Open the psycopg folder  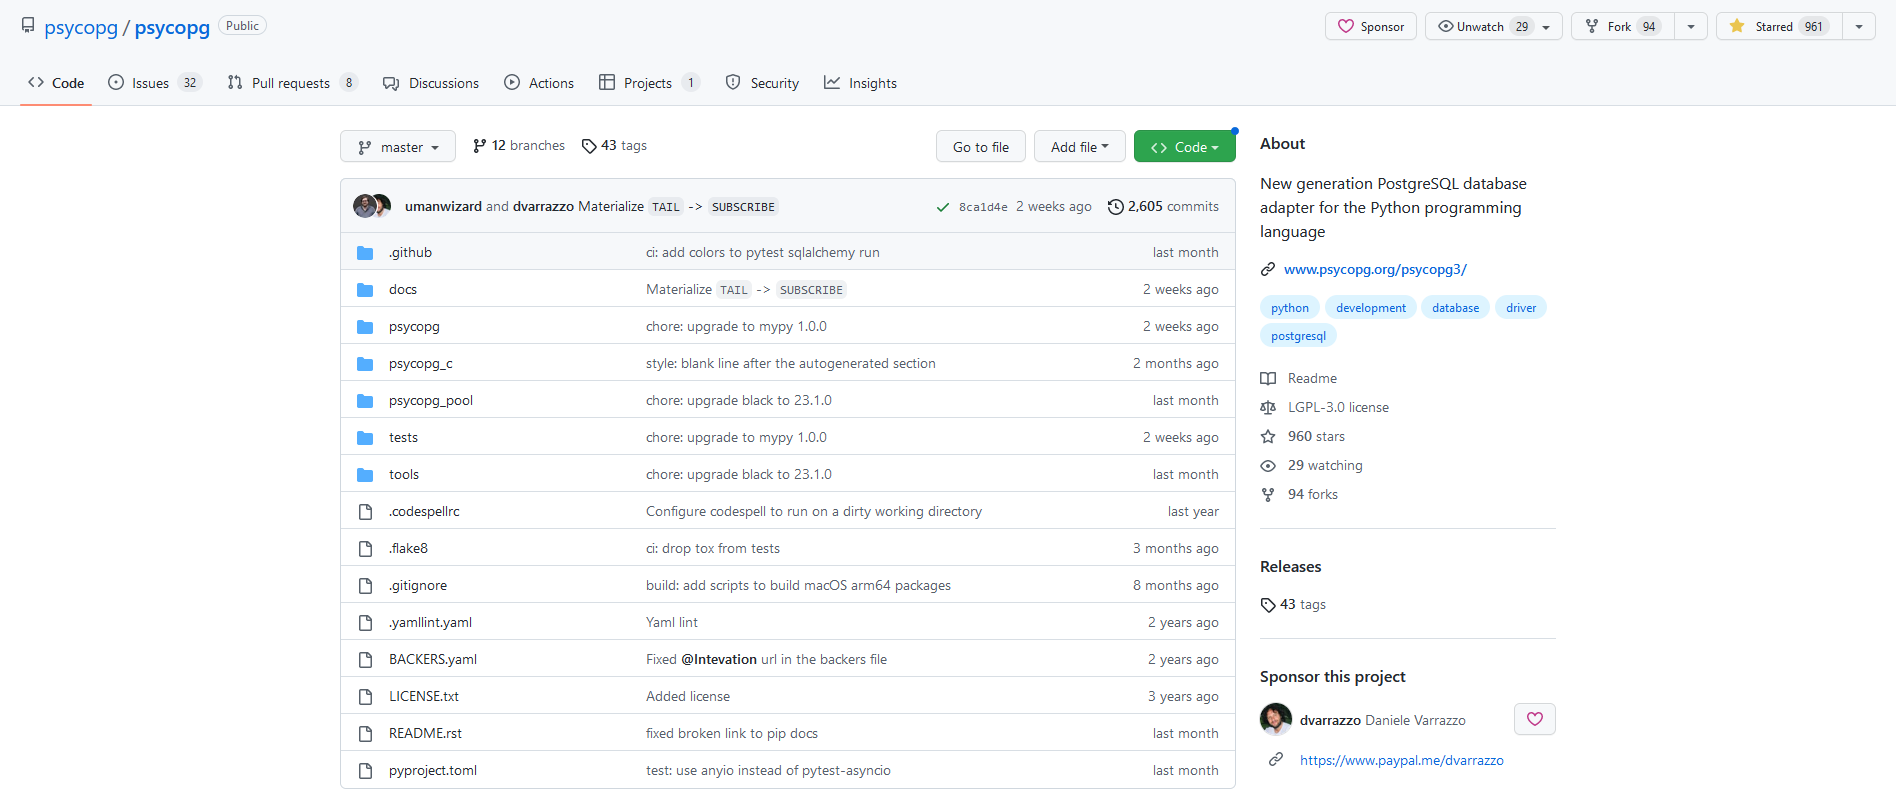coord(414,326)
